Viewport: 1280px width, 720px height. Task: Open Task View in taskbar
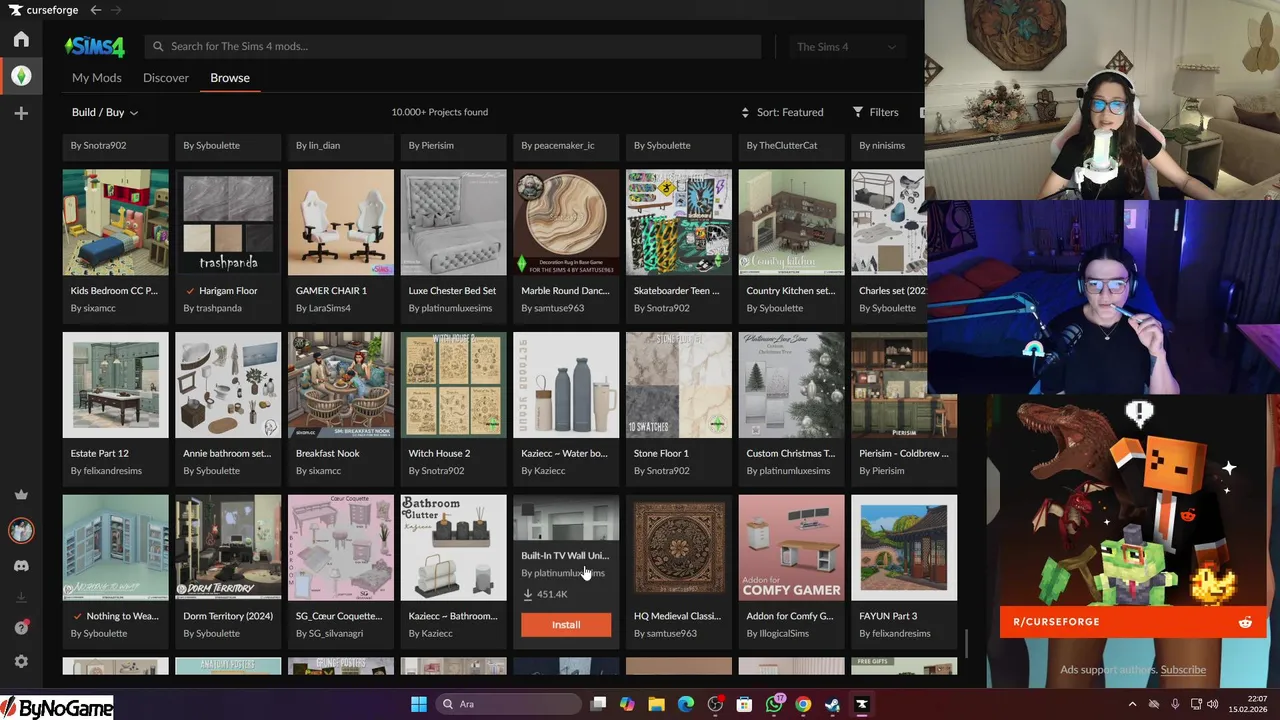(x=598, y=704)
